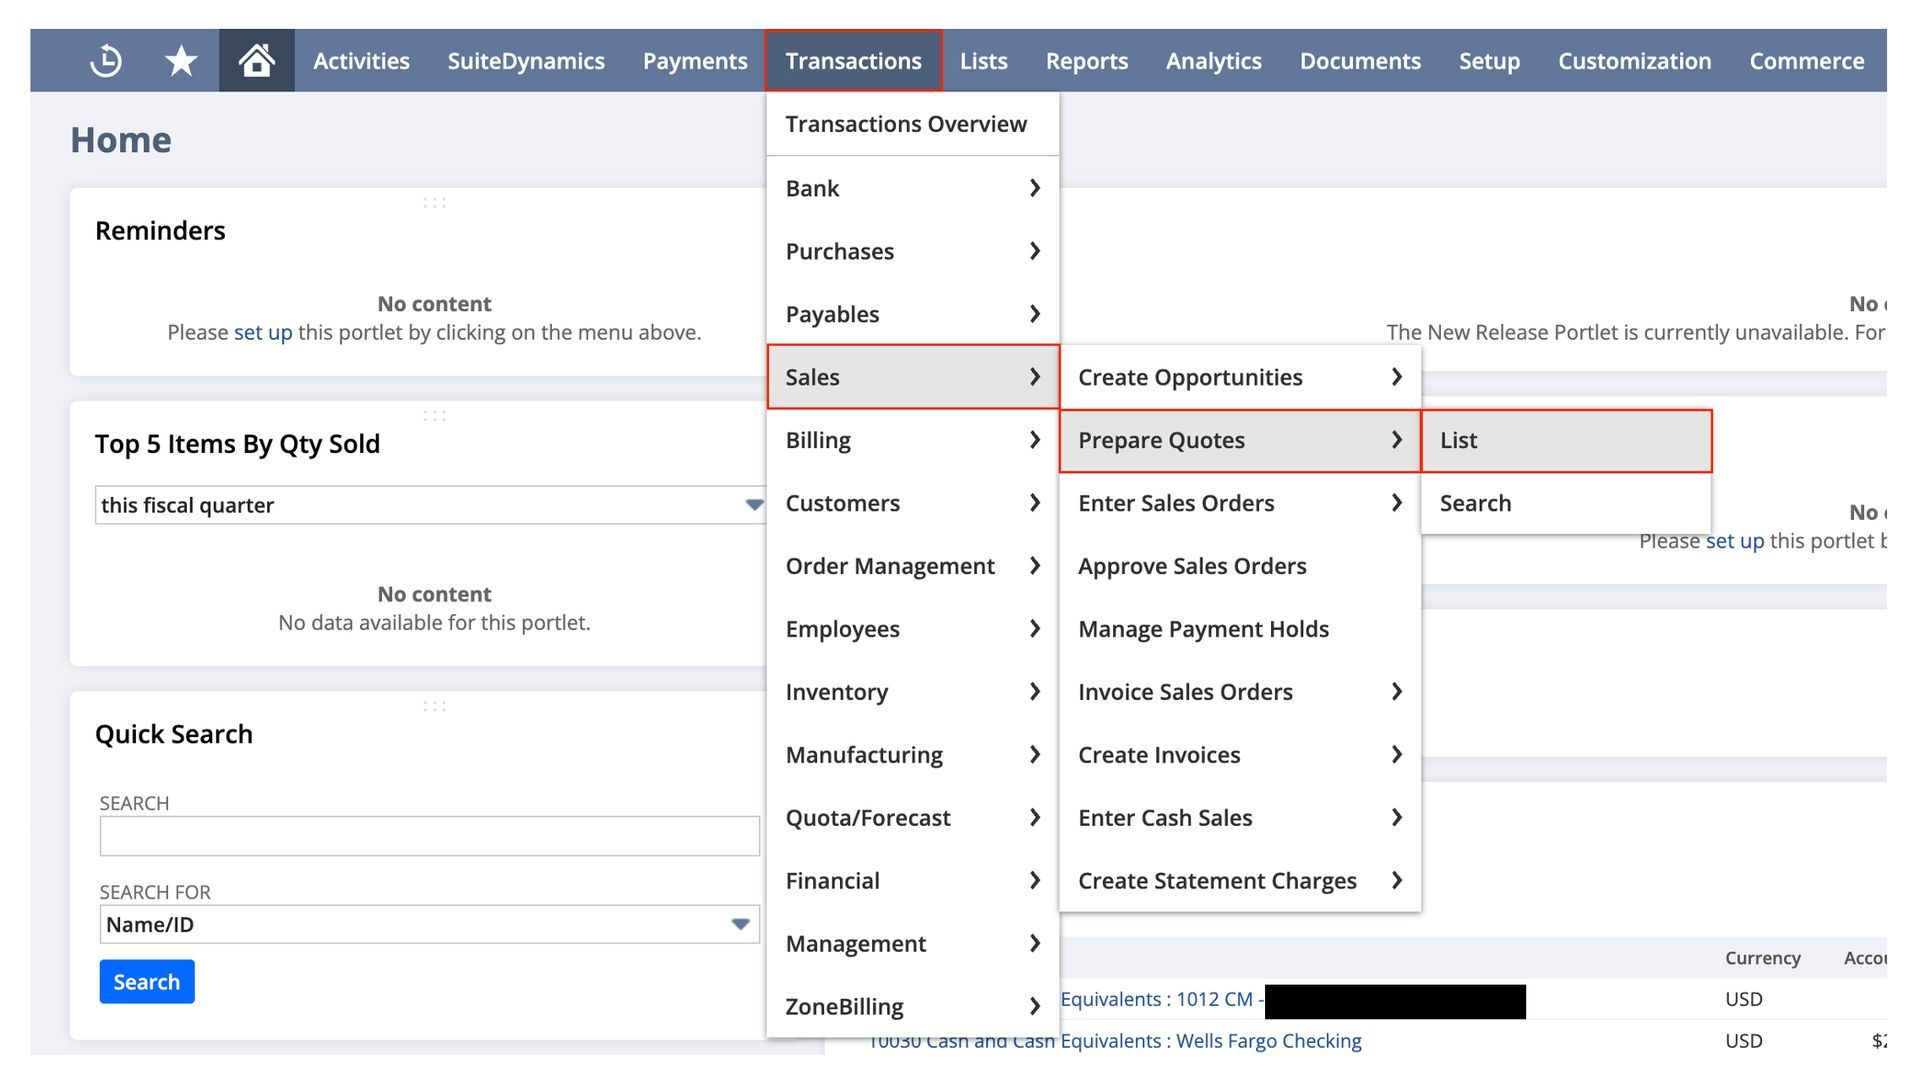Click 'set up' link in Reminders
The width and height of the screenshot is (1920, 1087).
point(263,332)
